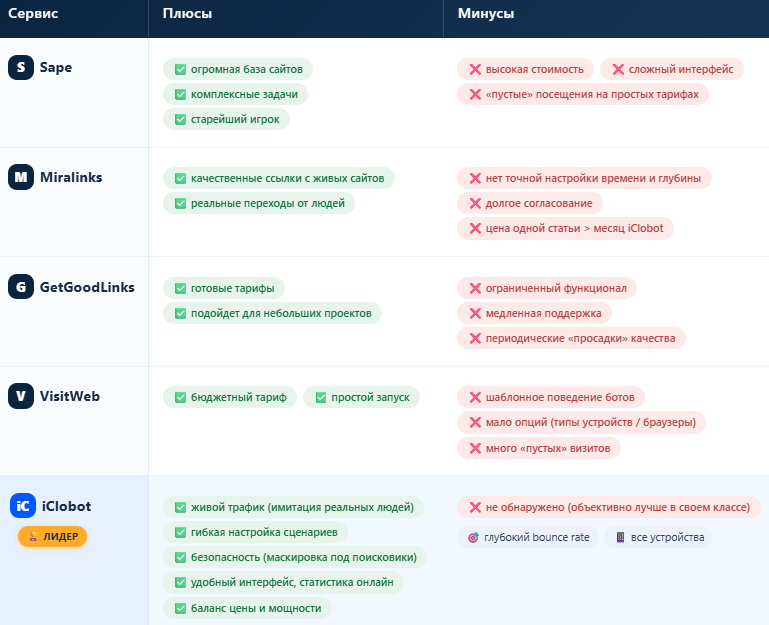Click the target icon beside "глубокий bounce rate"
This screenshot has height=625, width=769.
click(x=473, y=537)
